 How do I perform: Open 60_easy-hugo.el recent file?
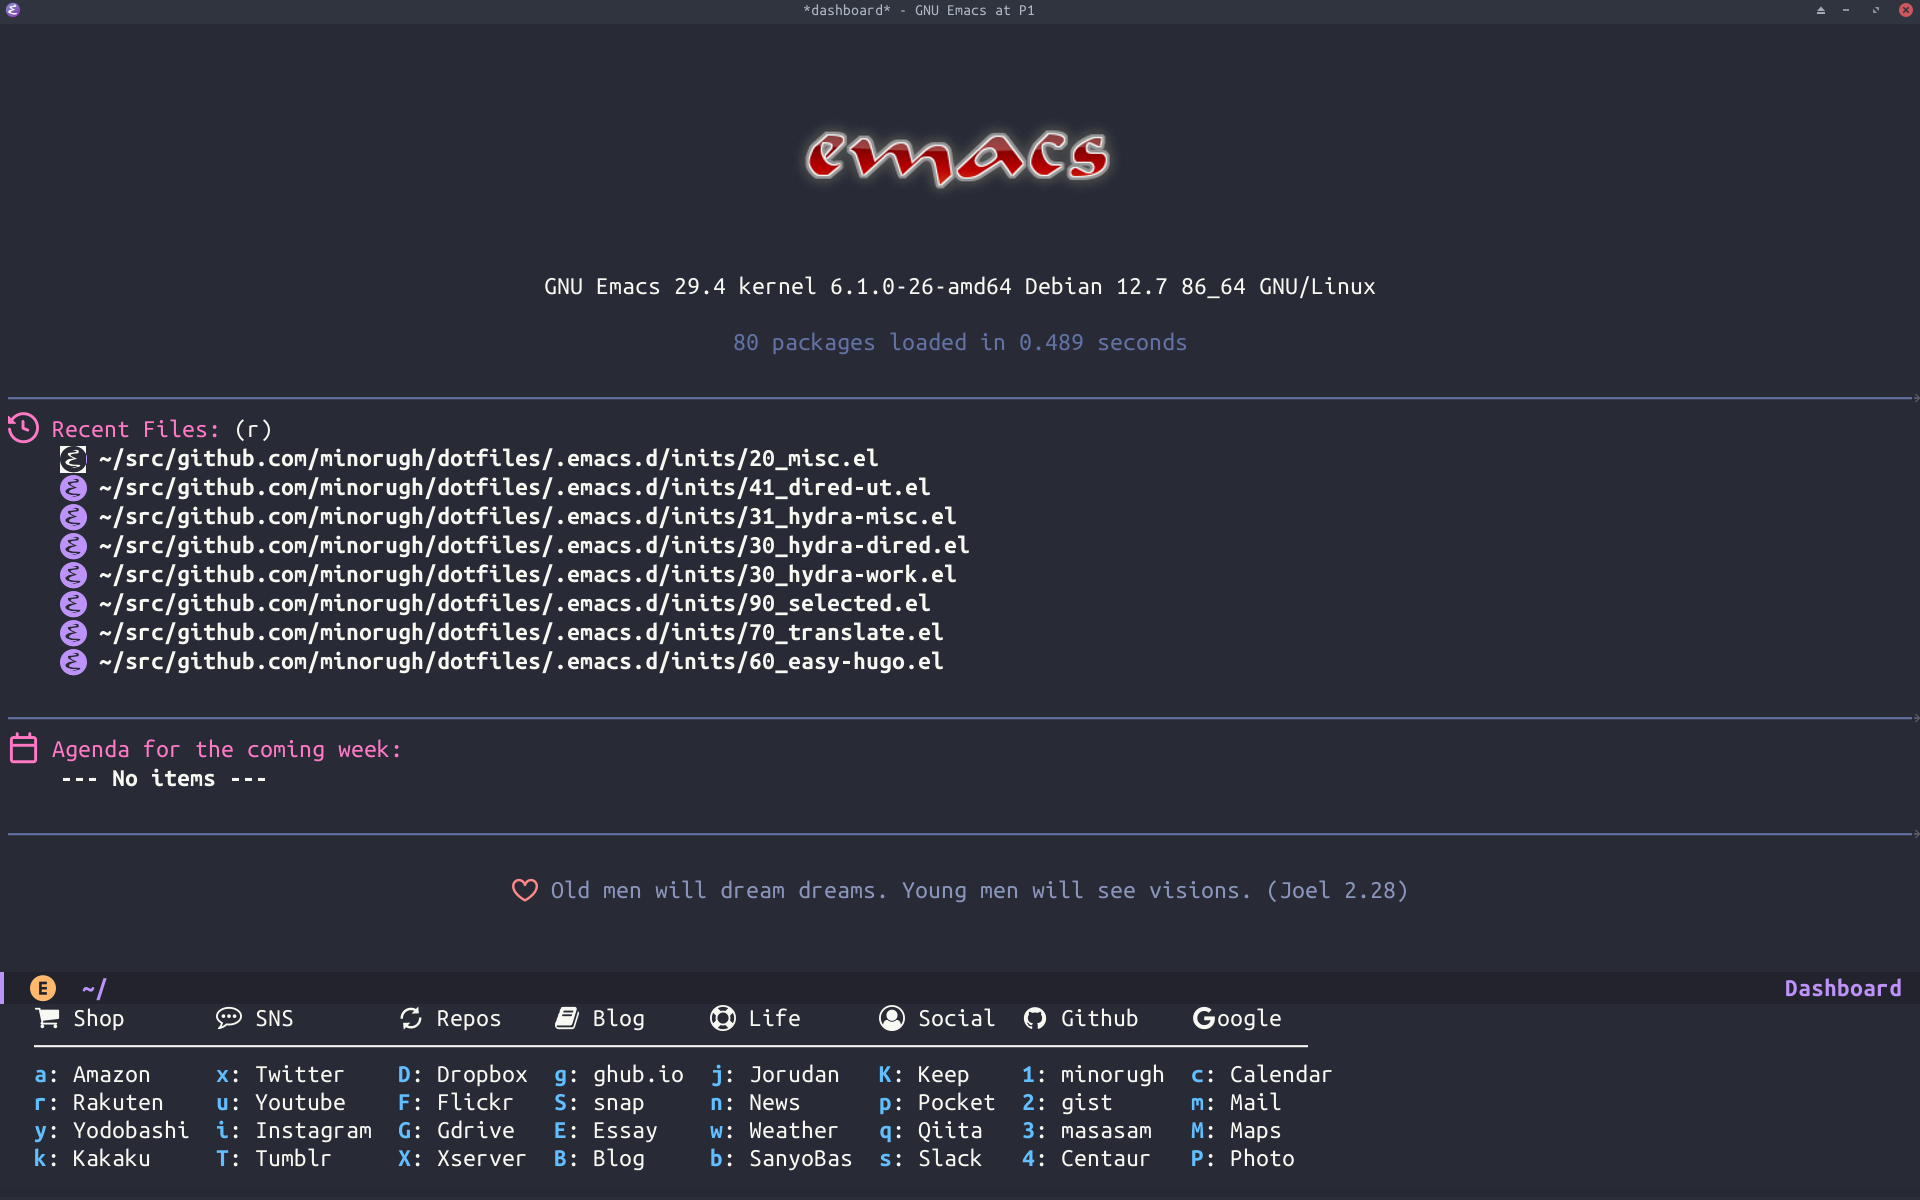(518, 661)
